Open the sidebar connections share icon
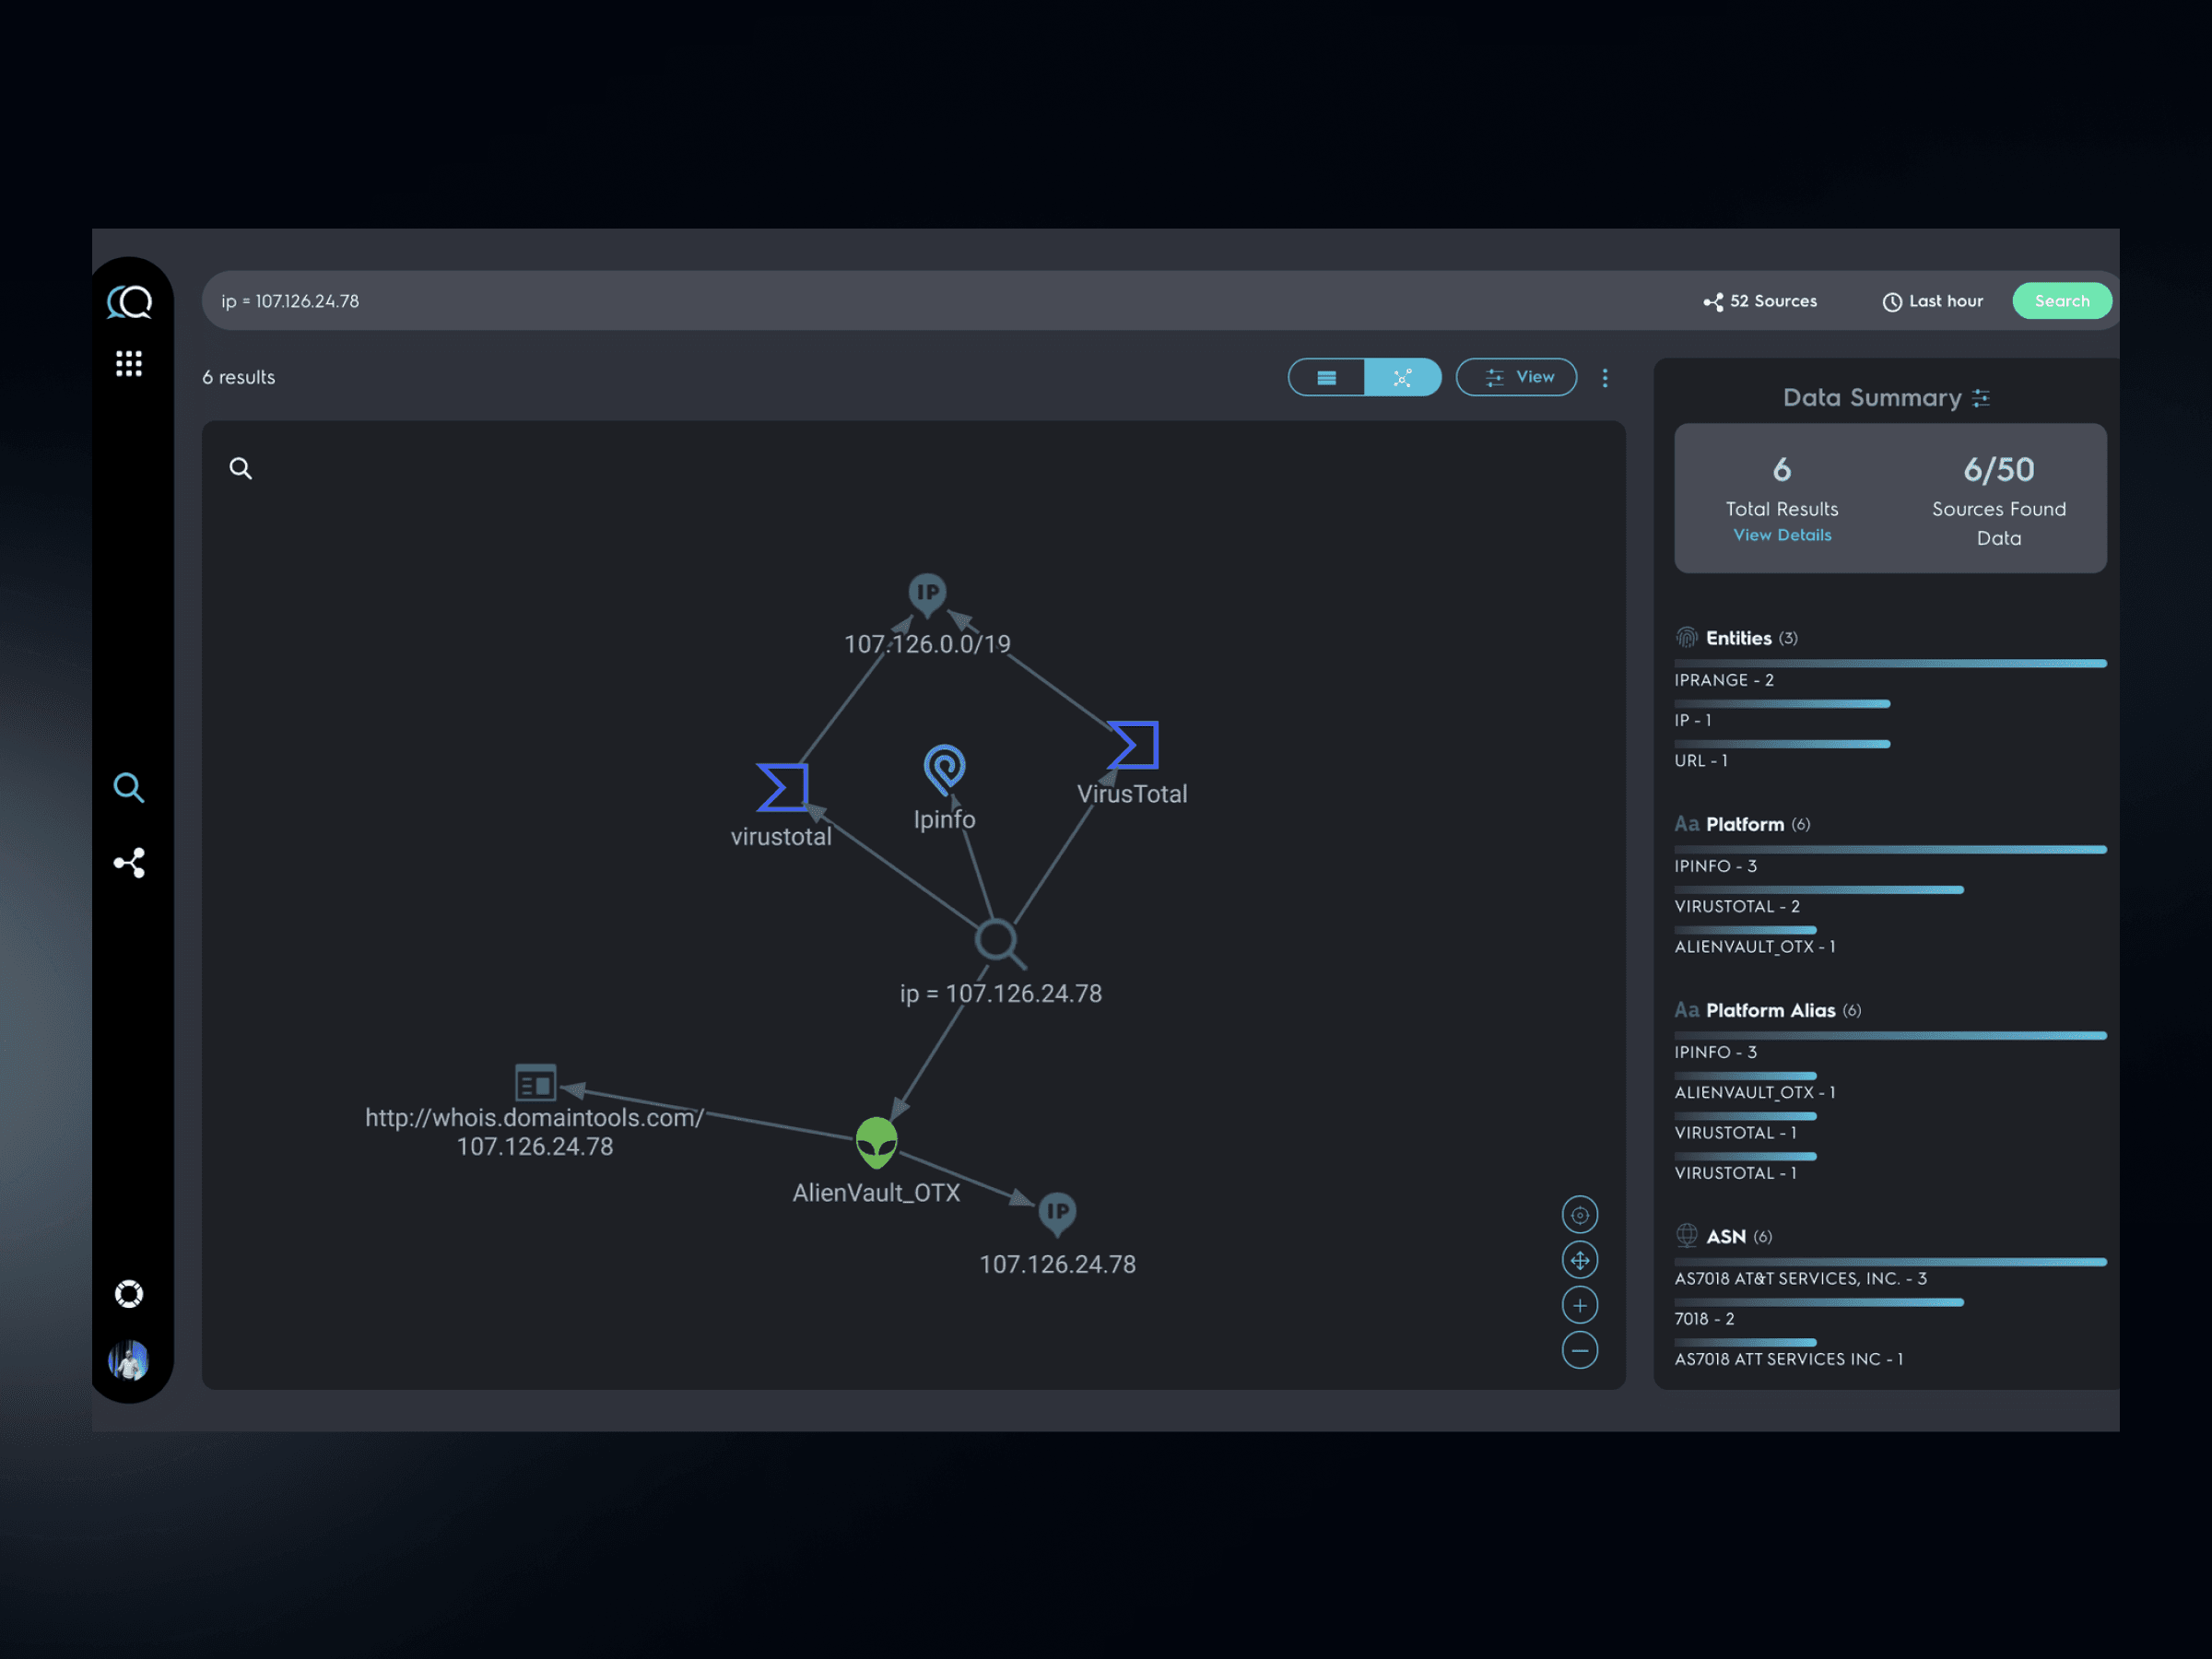This screenshot has height=1659, width=2212. click(129, 862)
